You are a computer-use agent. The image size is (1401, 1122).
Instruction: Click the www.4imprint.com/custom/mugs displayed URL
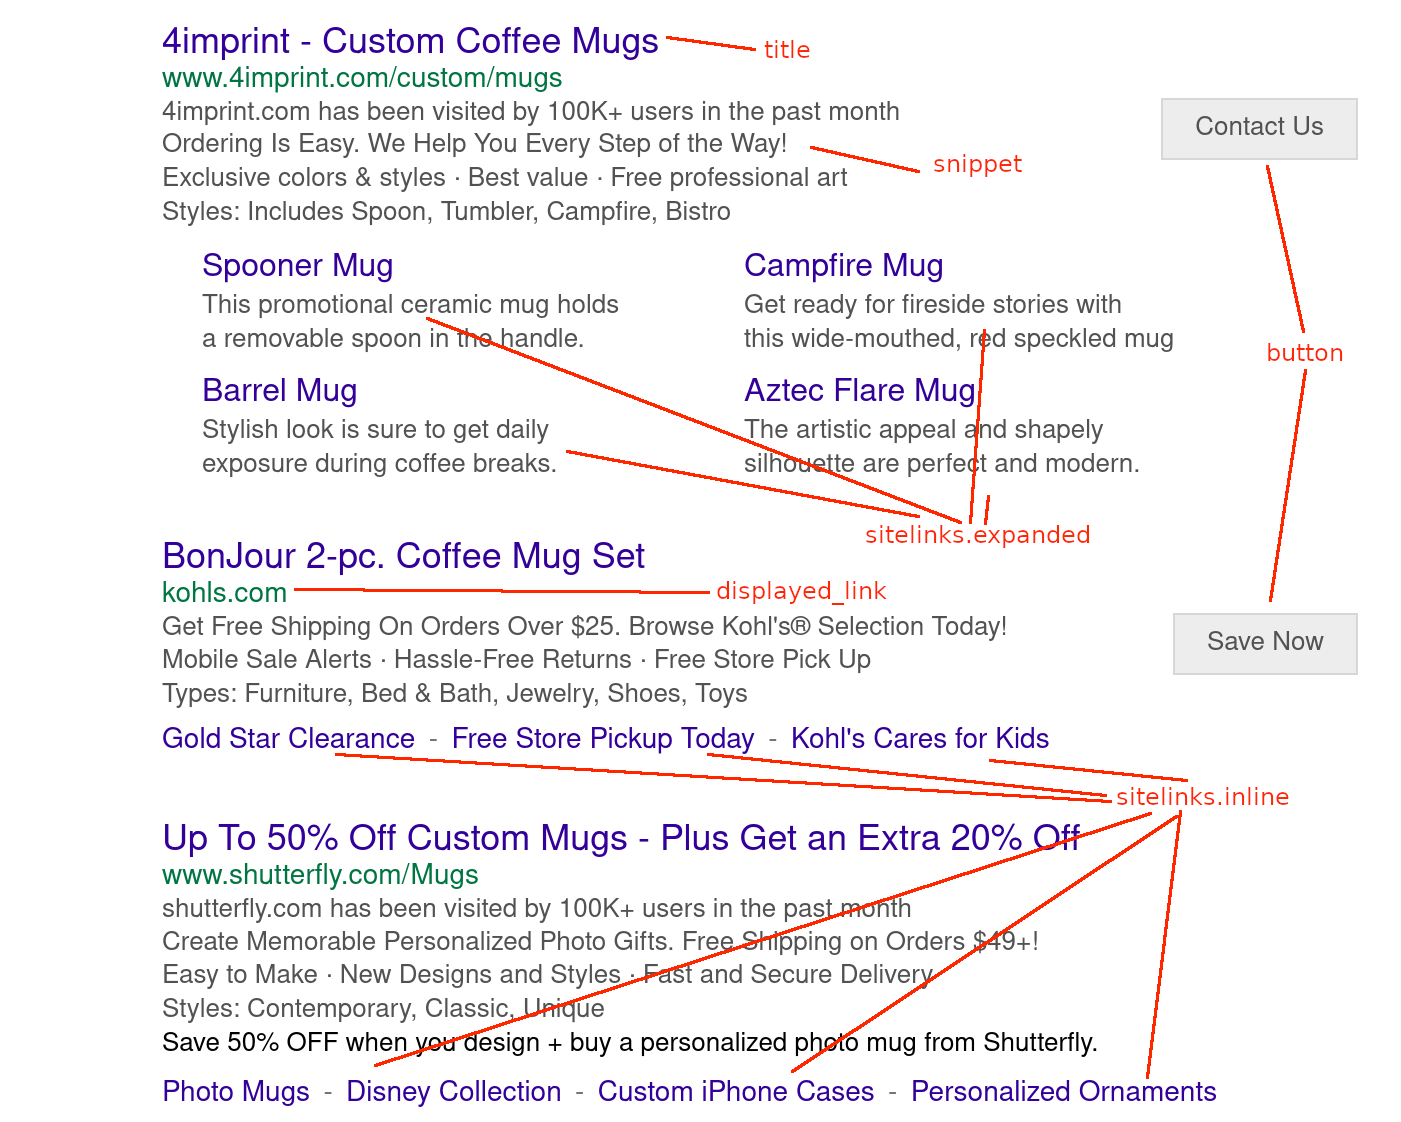[362, 78]
